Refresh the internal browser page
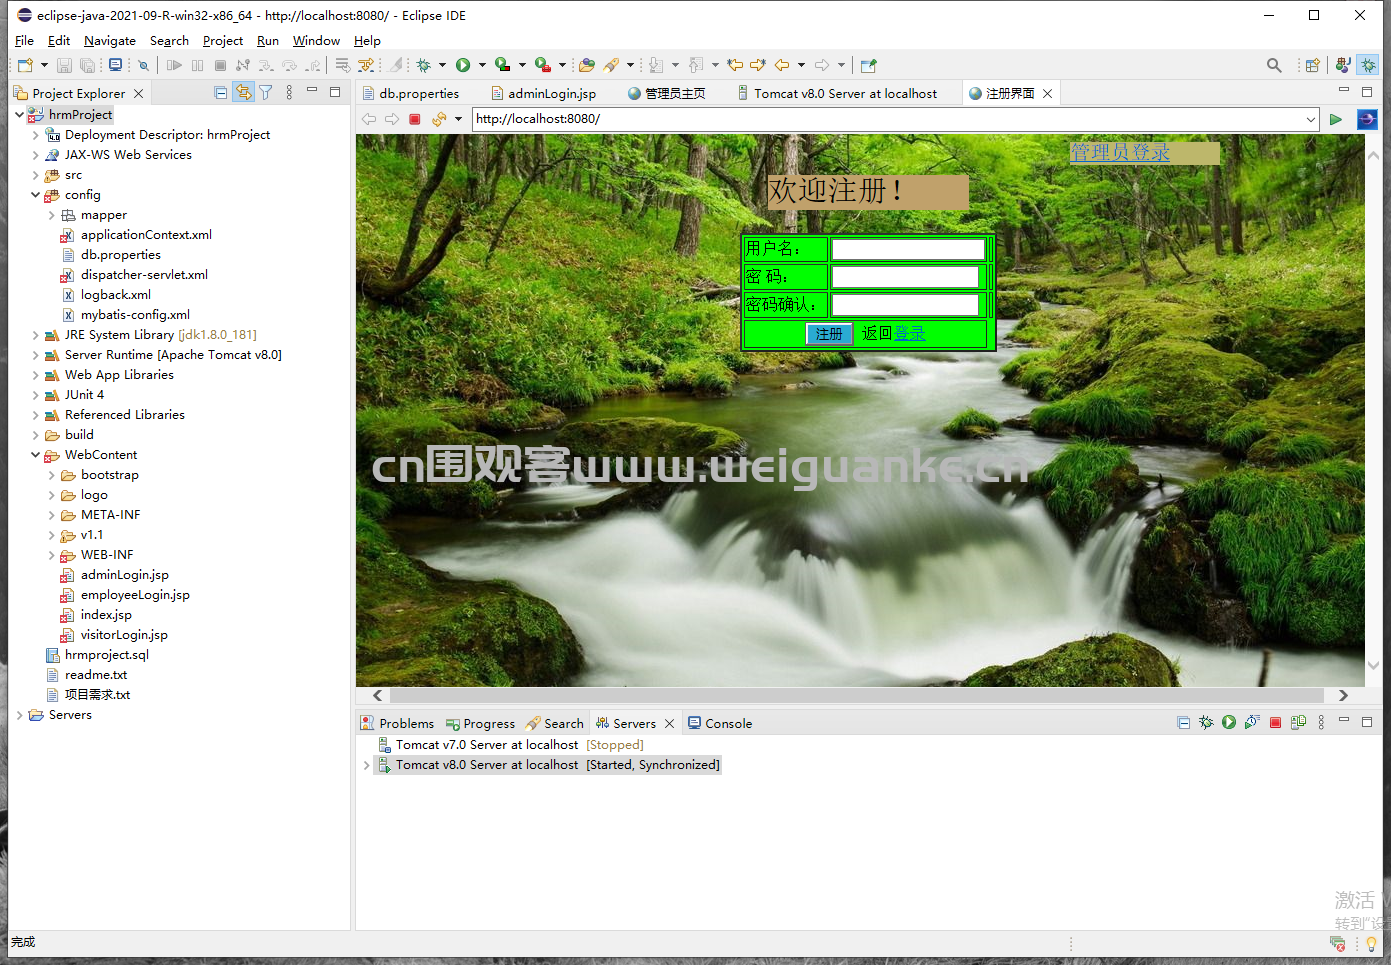 438,119
